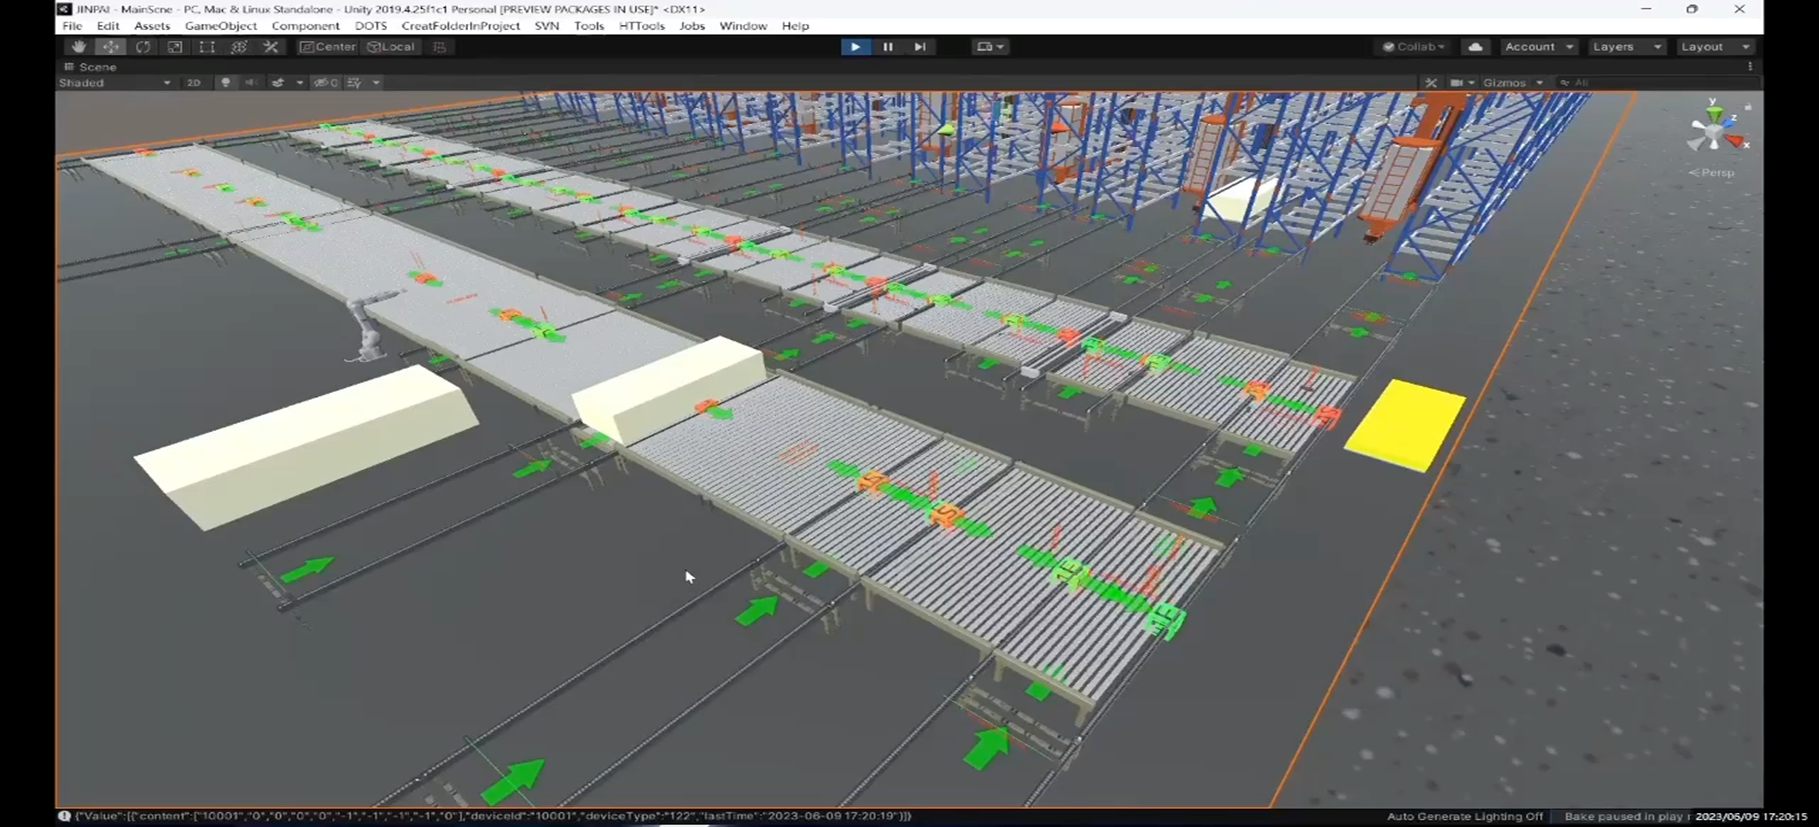Toggle handle rotation Local button
This screenshot has height=827, width=1819.
[x=391, y=47]
